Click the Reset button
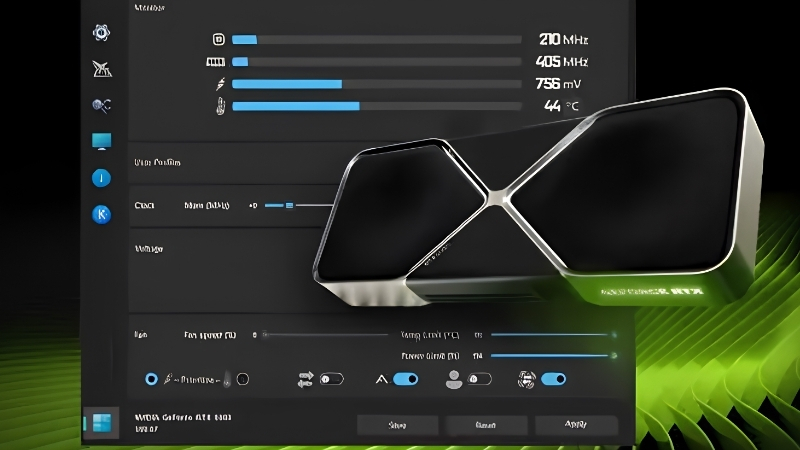The image size is (800, 450). tap(486, 424)
